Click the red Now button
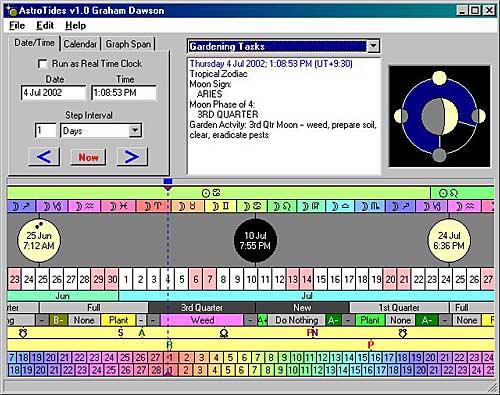Viewport: 500px width, 395px height. point(88,157)
